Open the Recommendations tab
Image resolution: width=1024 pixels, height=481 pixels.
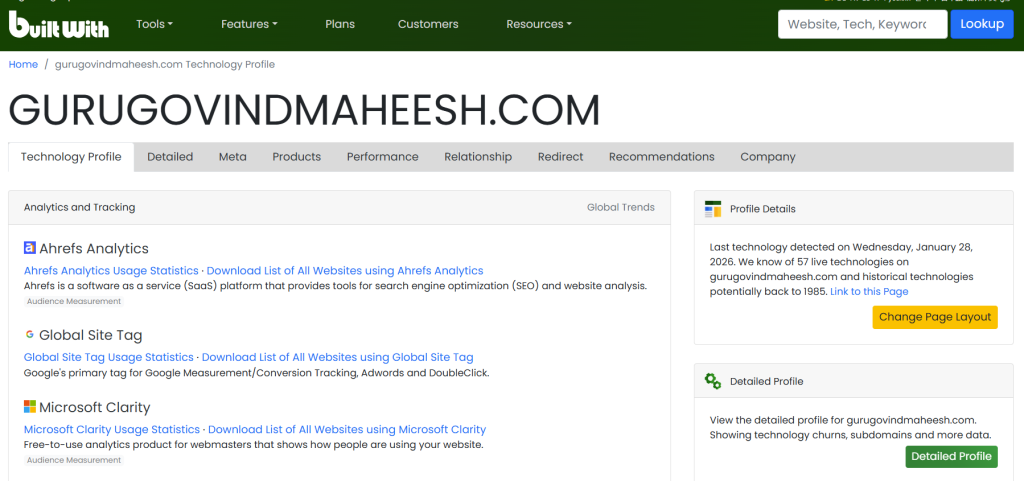click(x=662, y=157)
